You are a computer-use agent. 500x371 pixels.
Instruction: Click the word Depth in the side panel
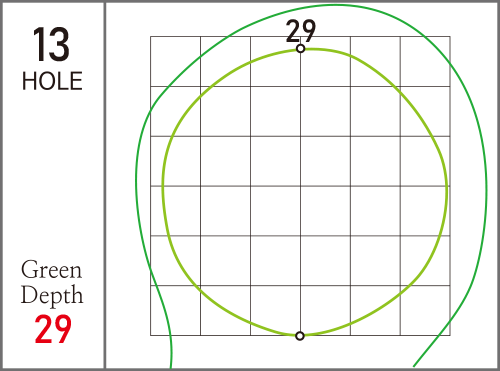pyautogui.click(x=52, y=295)
